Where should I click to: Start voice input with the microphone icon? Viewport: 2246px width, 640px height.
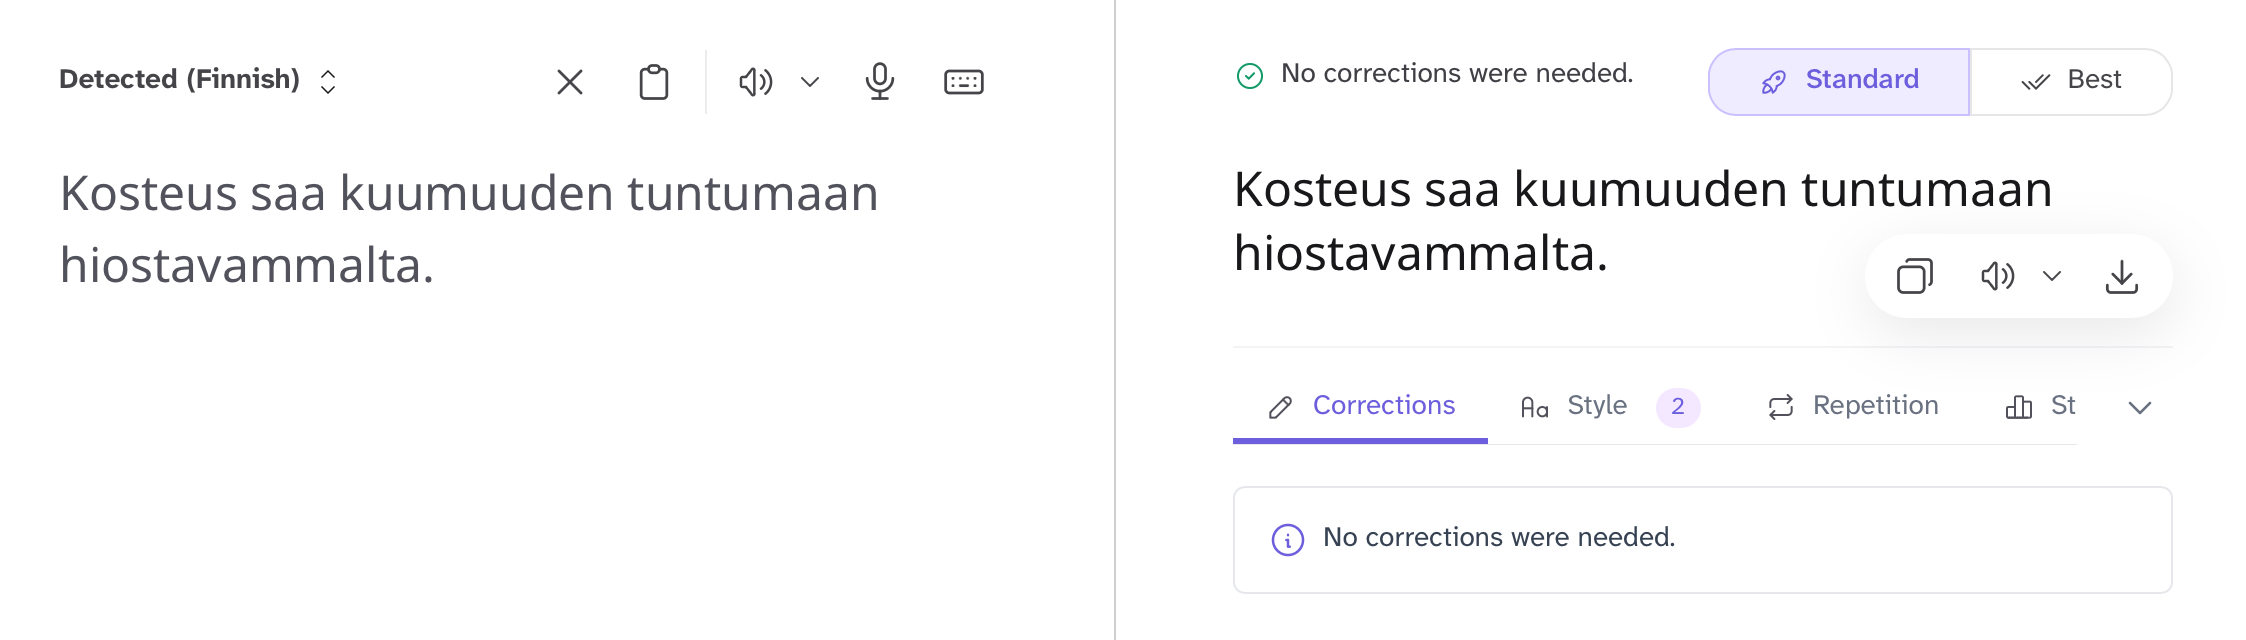tap(880, 82)
